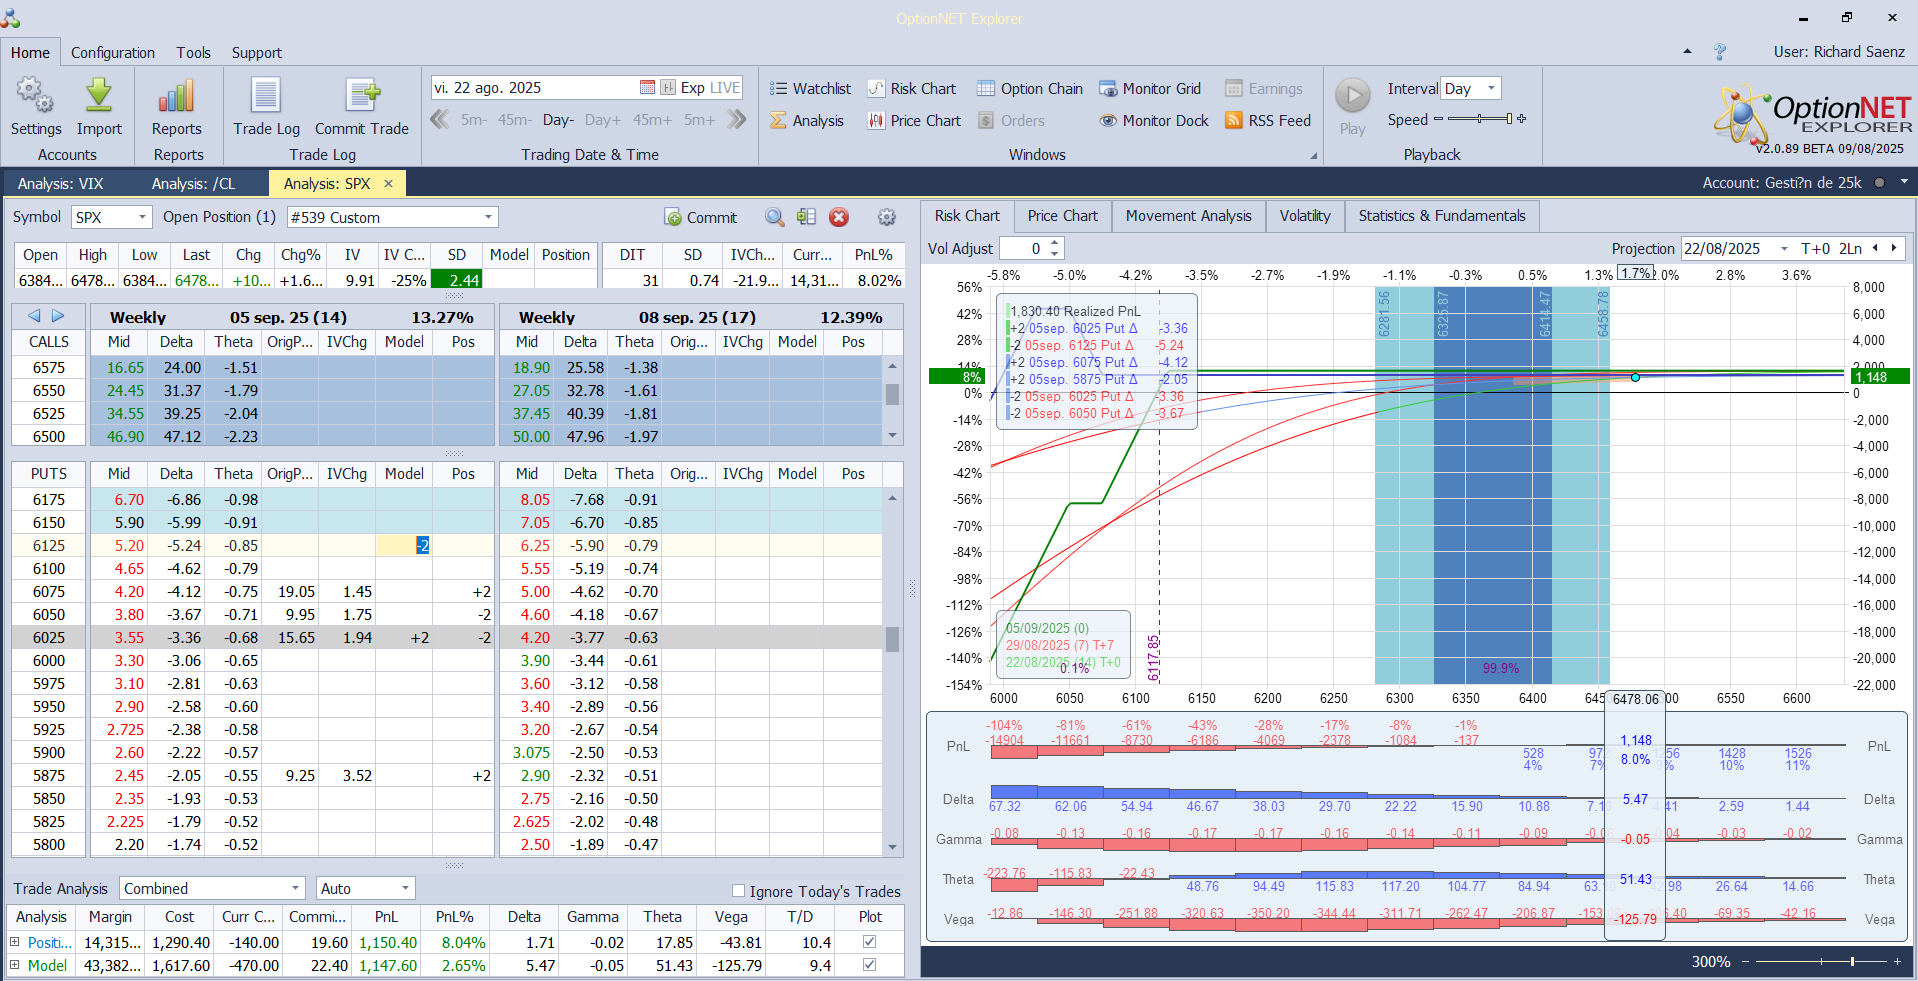Open position settings gear icon

886,217
